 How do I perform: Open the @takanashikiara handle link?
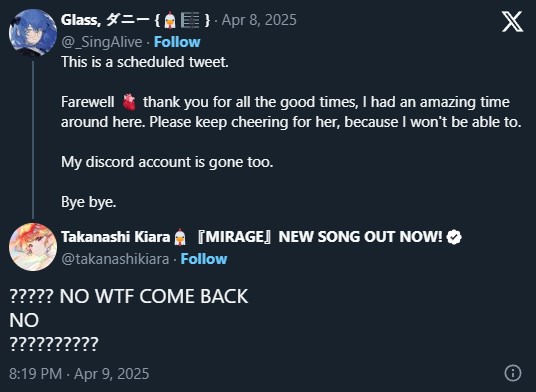[x=115, y=259]
